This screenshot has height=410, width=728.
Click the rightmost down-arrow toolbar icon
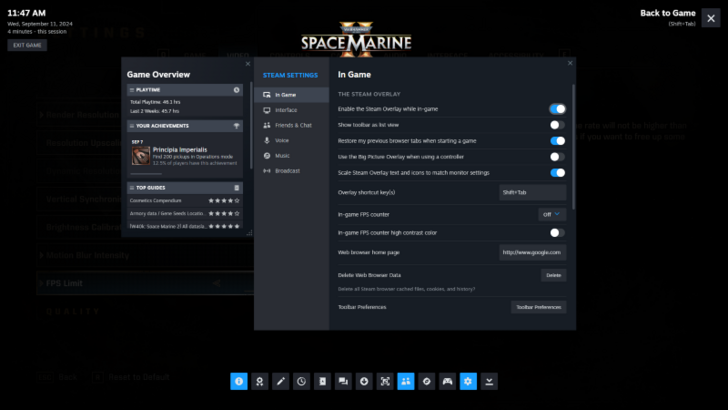coord(489,381)
